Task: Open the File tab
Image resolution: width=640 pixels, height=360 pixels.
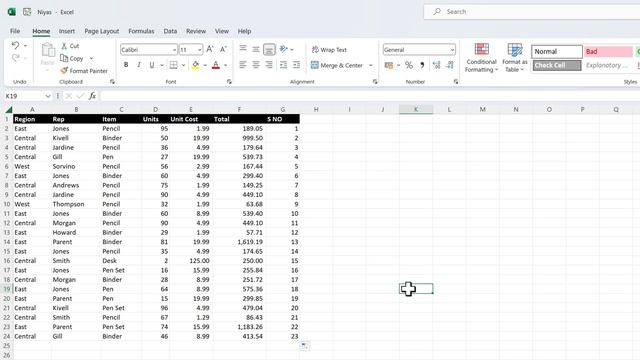Action: tap(15, 31)
